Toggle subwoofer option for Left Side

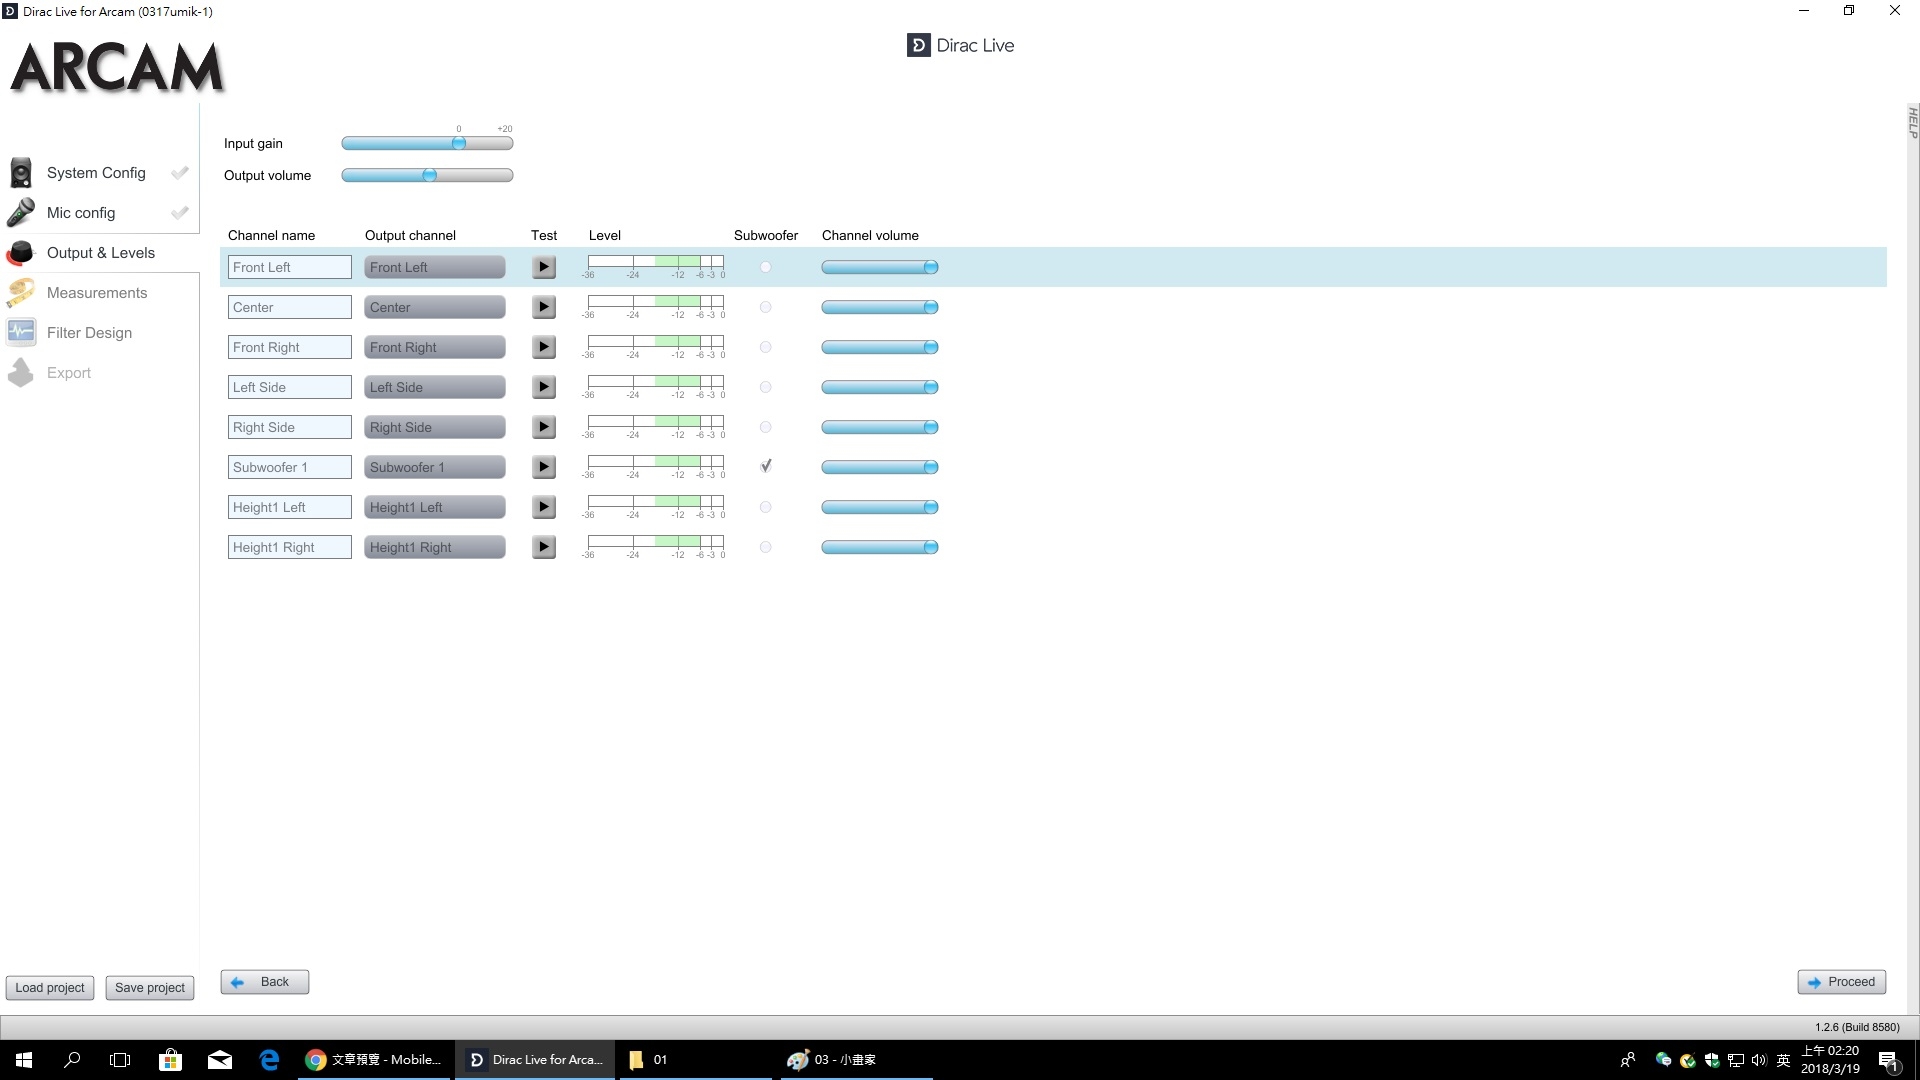[x=766, y=387]
